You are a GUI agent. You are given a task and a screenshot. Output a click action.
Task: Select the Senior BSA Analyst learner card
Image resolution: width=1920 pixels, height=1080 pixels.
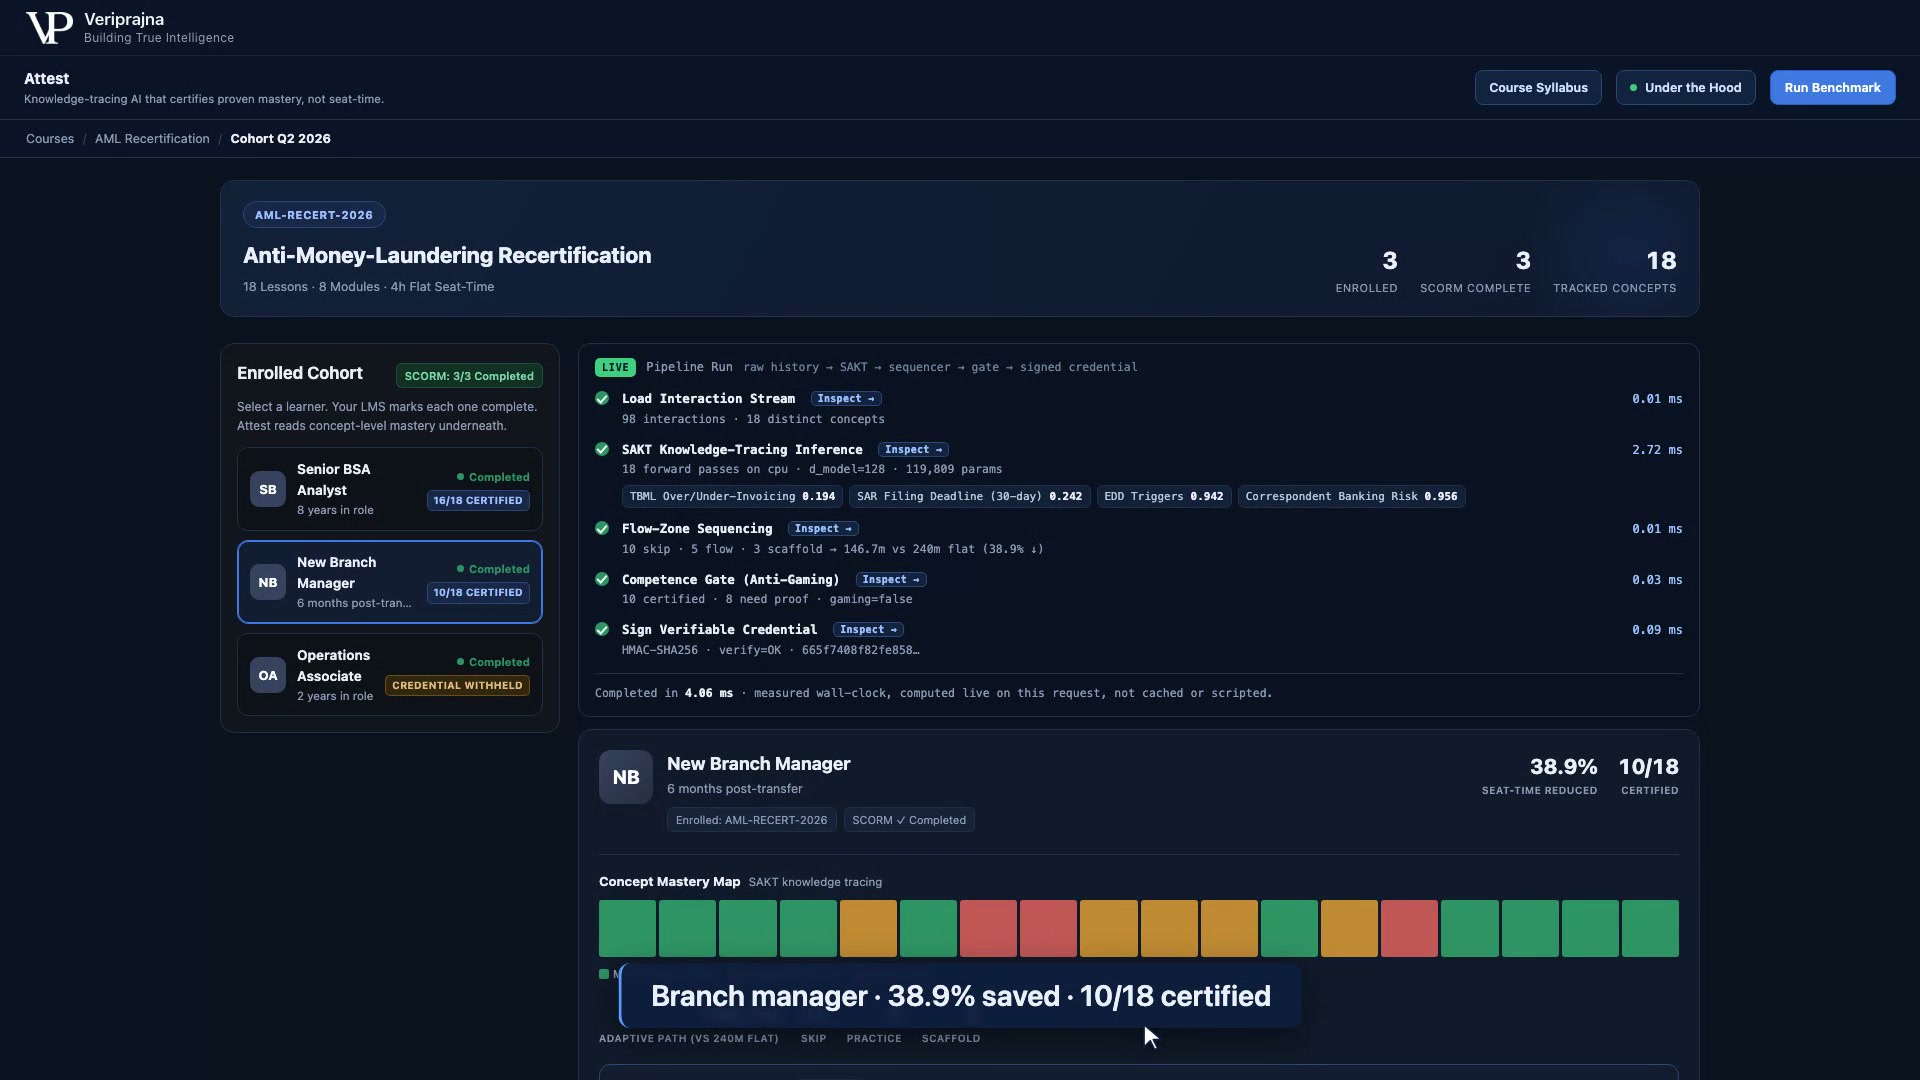tap(390, 489)
